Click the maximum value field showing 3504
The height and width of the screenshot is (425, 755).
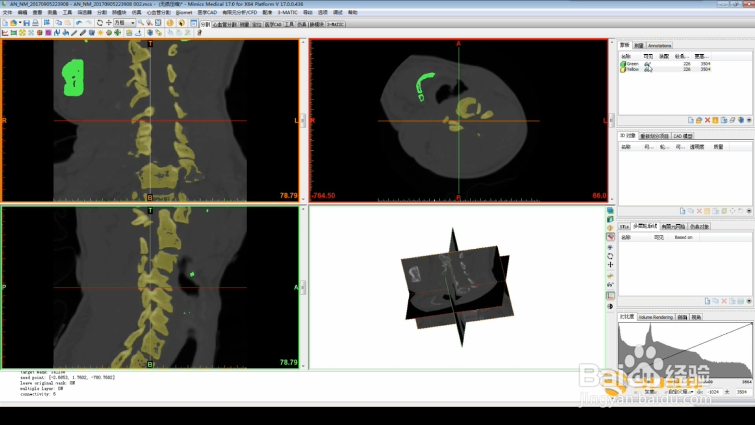click(x=742, y=392)
